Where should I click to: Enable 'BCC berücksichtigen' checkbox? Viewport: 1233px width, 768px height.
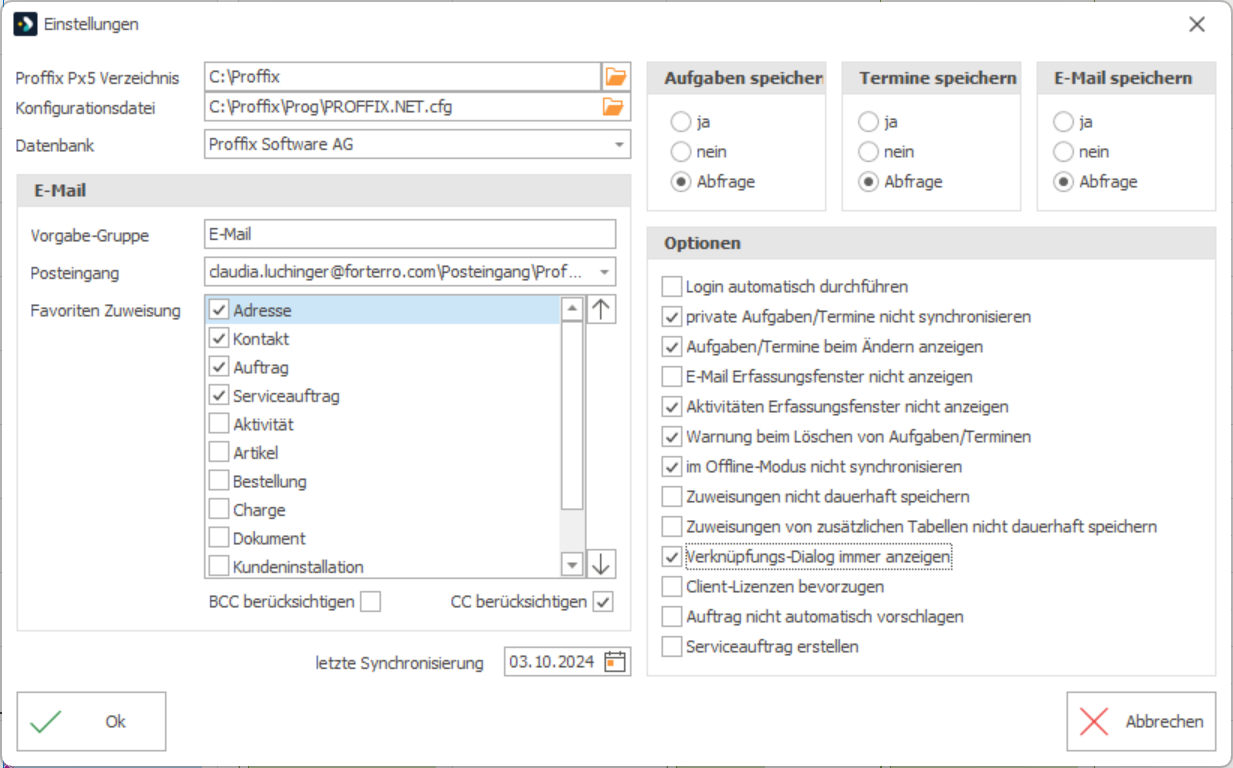point(371,602)
